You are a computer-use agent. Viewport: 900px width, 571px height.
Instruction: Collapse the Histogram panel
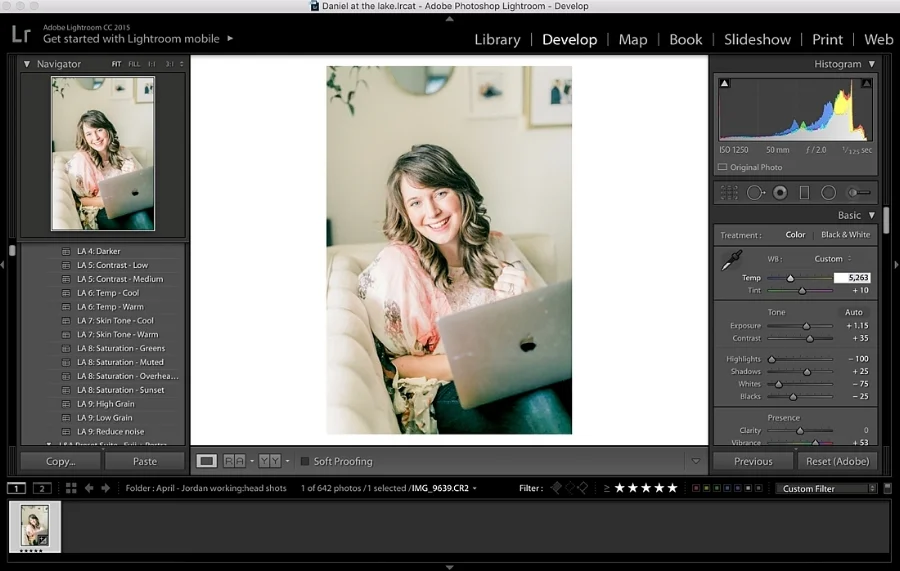(x=872, y=64)
